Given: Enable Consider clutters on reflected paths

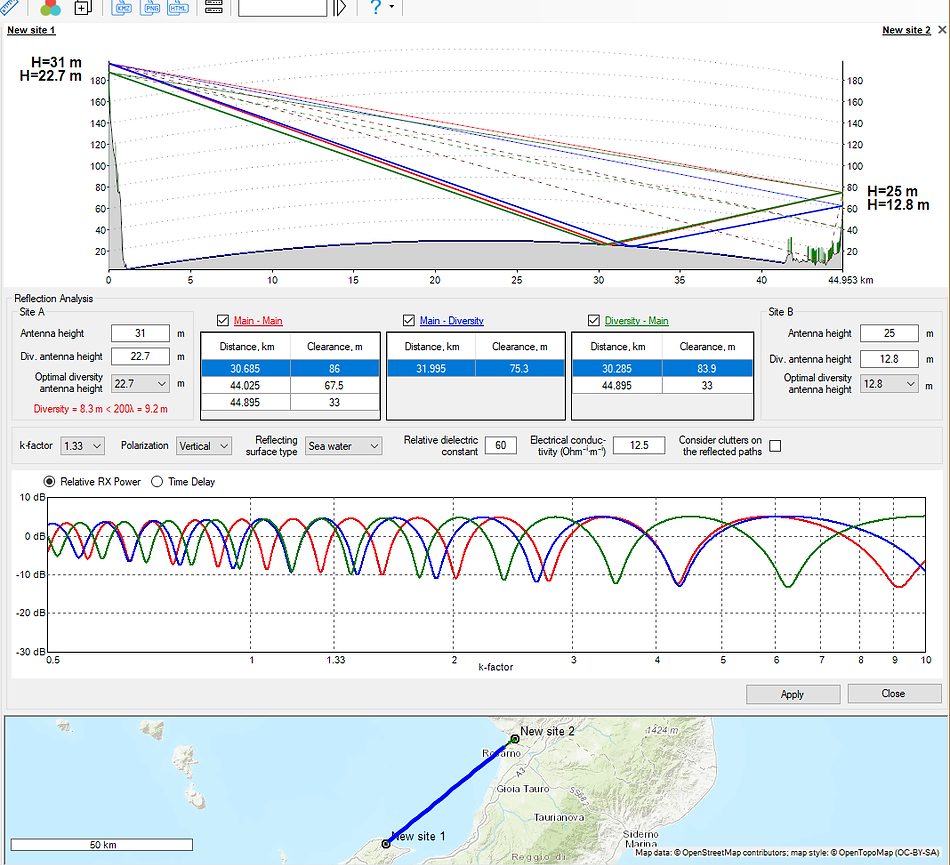Looking at the screenshot, I should coord(775,446).
